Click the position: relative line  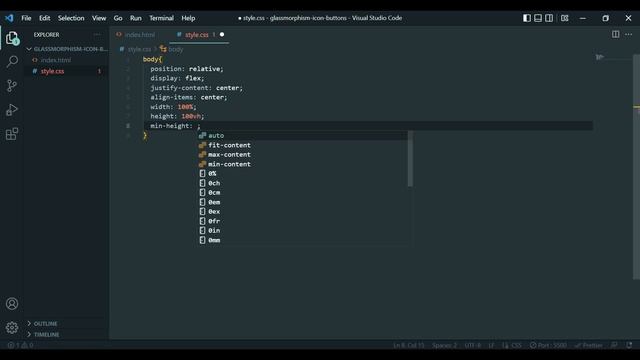coord(187,69)
